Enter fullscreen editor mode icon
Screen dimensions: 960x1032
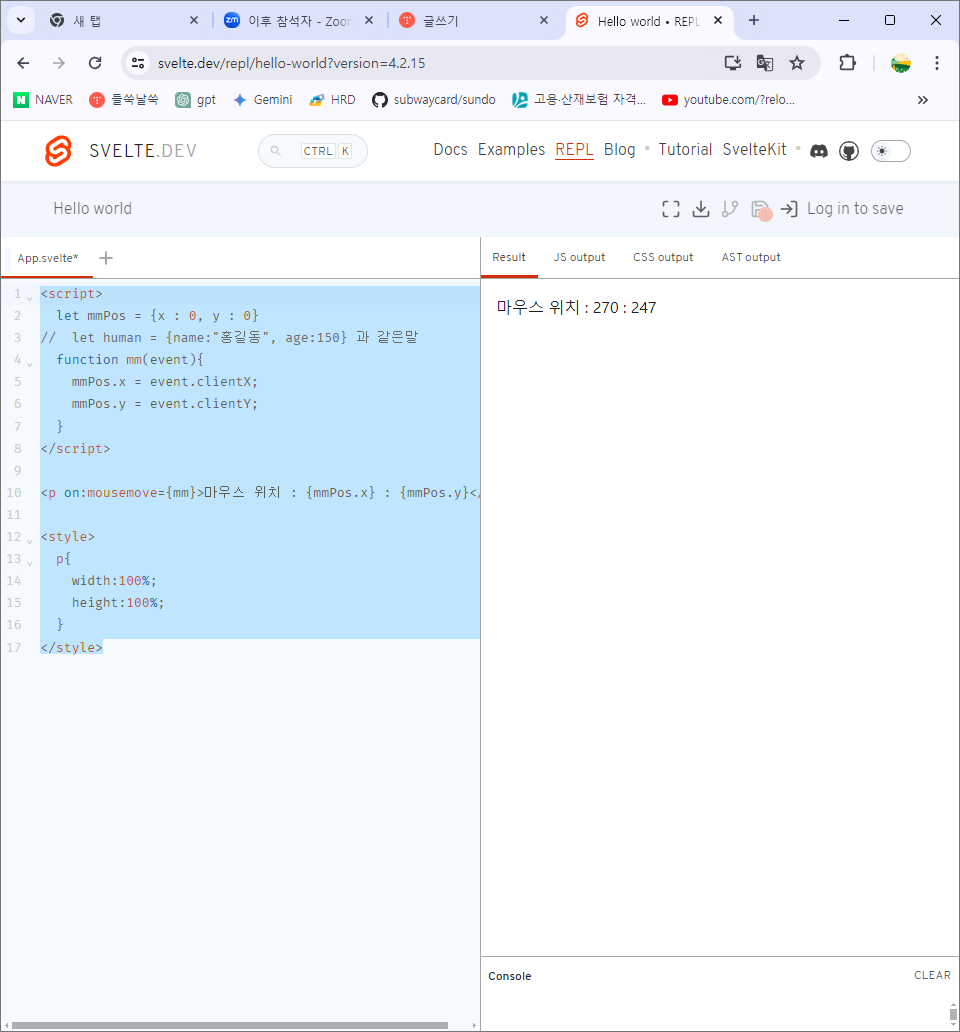point(670,209)
